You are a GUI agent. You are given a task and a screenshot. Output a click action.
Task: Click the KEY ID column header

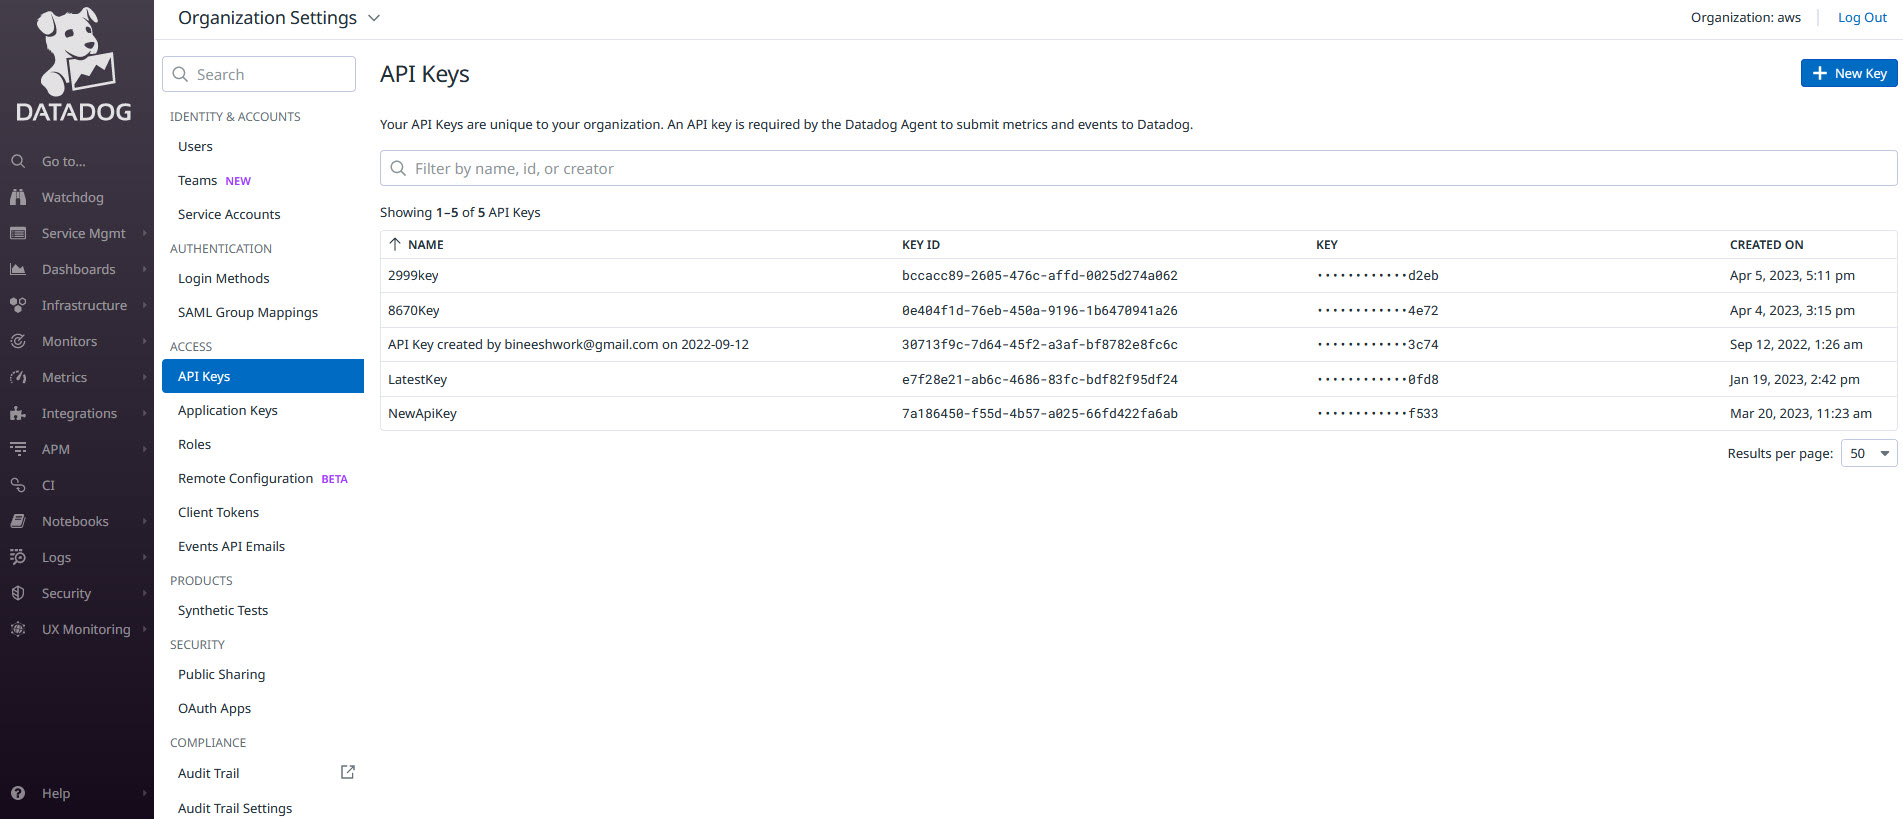[921, 244]
